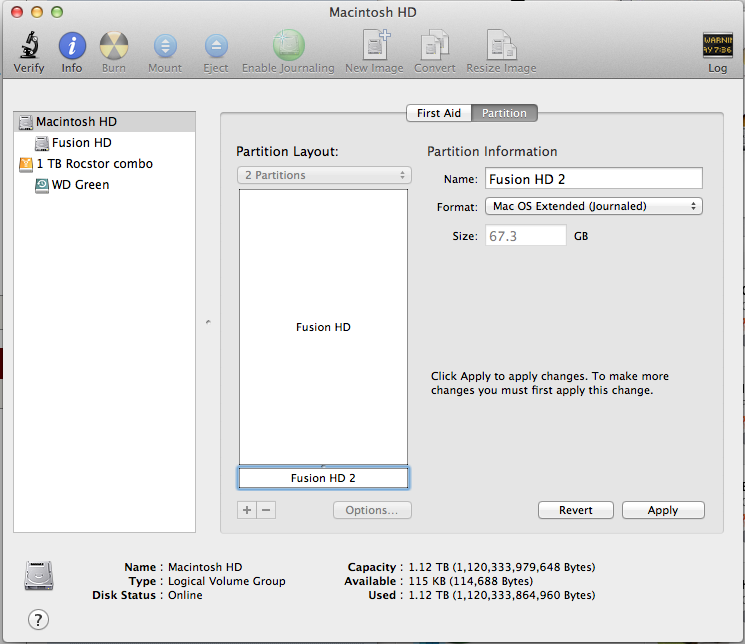
Task: Click the Partition Layout label
Action: pyautogui.click(x=287, y=152)
